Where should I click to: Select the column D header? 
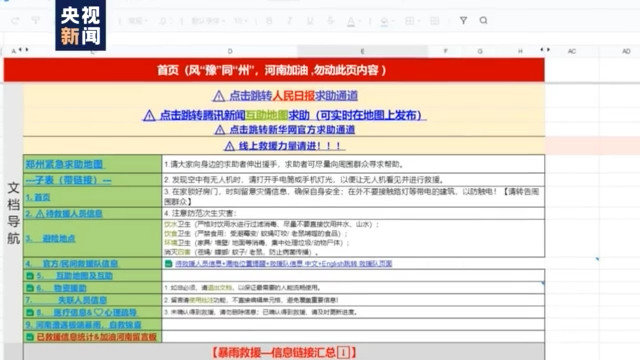click(230, 51)
